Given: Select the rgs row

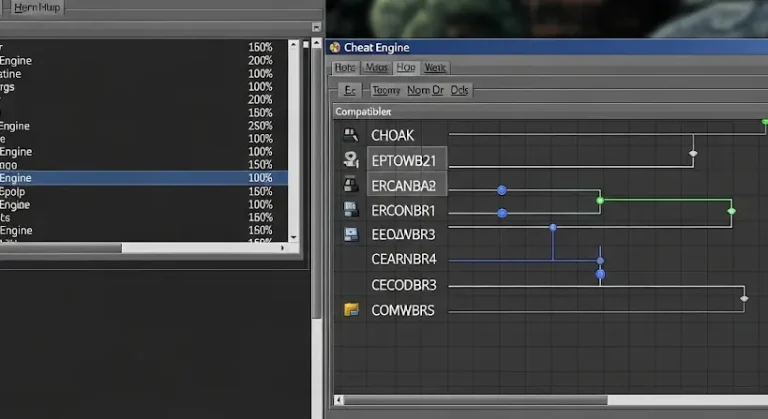Looking at the screenshot, I should point(144,87).
